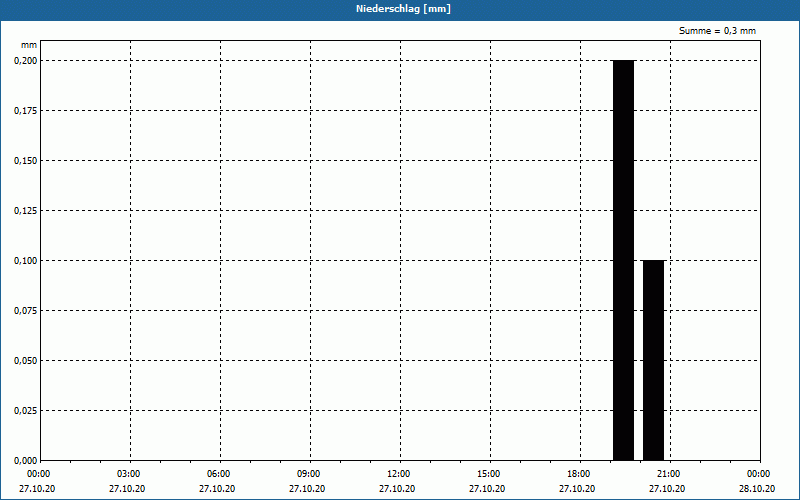This screenshot has width=800, height=500.
Task: Click the 0,000 y-axis value
Action: point(26,461)
